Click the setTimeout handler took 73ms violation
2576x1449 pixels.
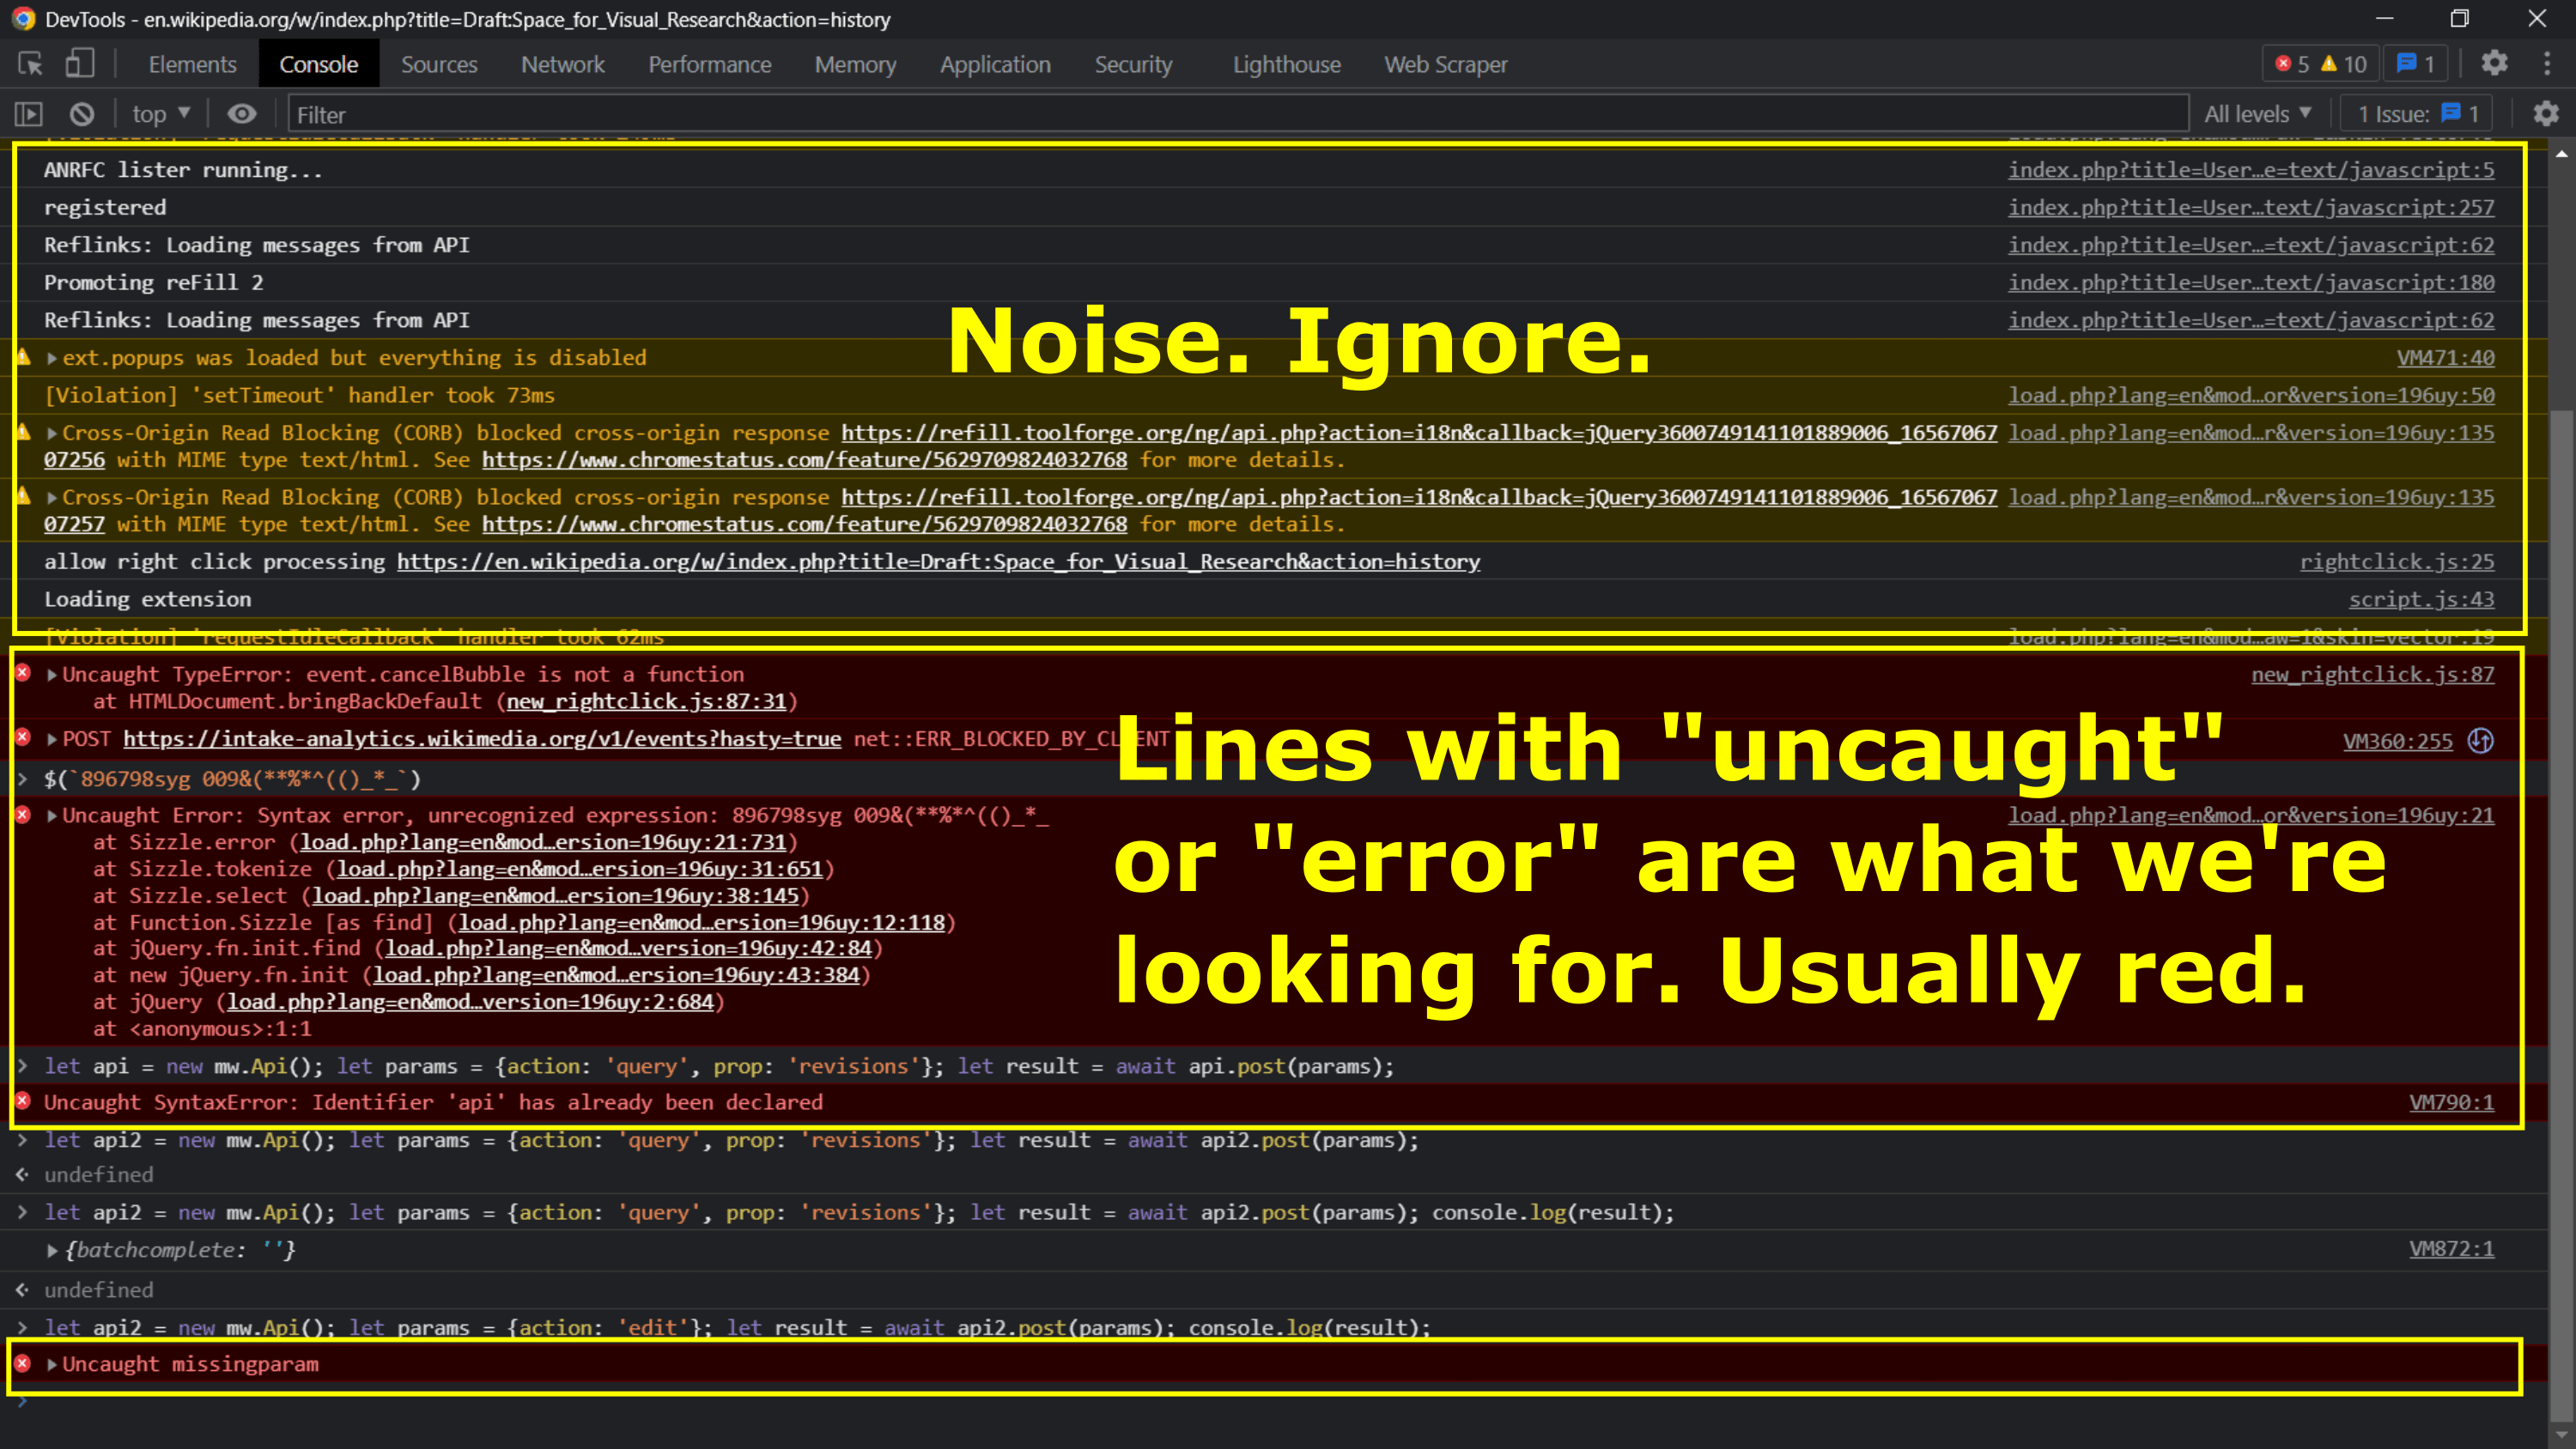[x=299, y=395]
